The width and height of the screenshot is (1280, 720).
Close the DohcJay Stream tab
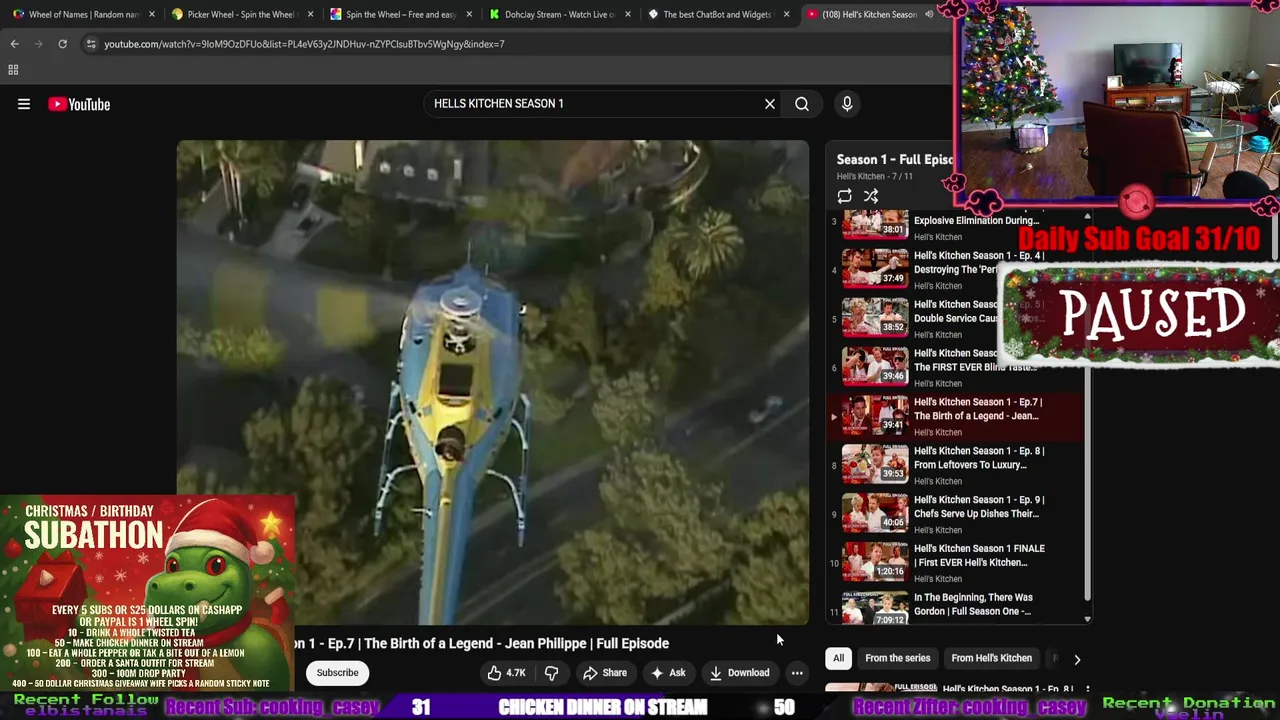click(x=628, y=14)
